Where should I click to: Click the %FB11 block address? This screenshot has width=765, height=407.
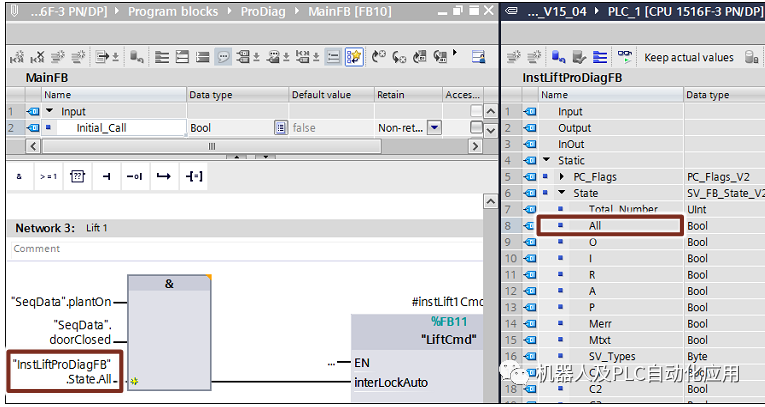coord(449,322)
